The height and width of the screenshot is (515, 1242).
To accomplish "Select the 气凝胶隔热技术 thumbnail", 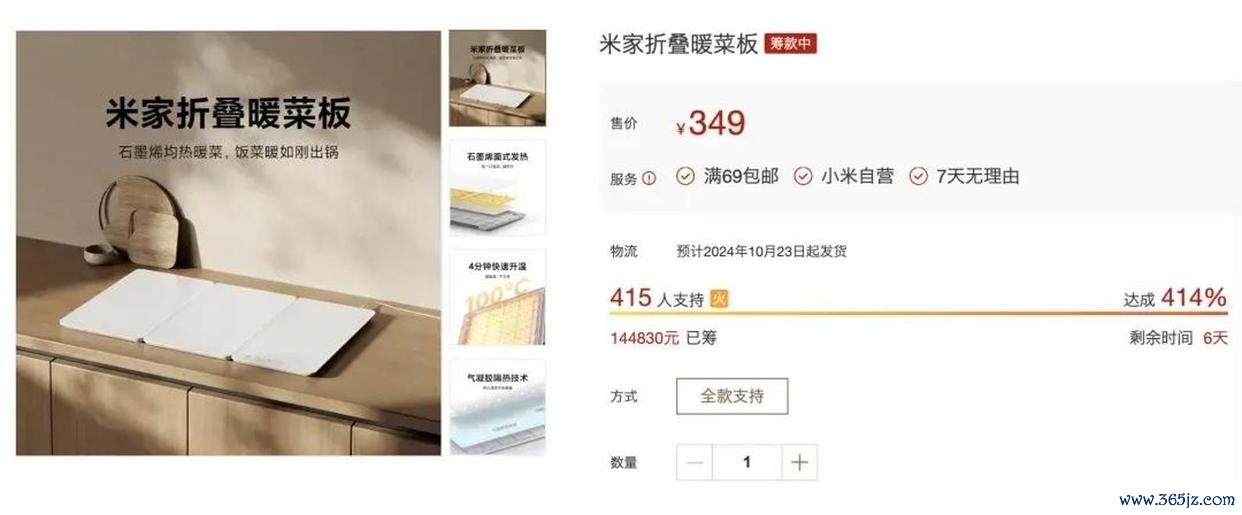I will [497, 407].
